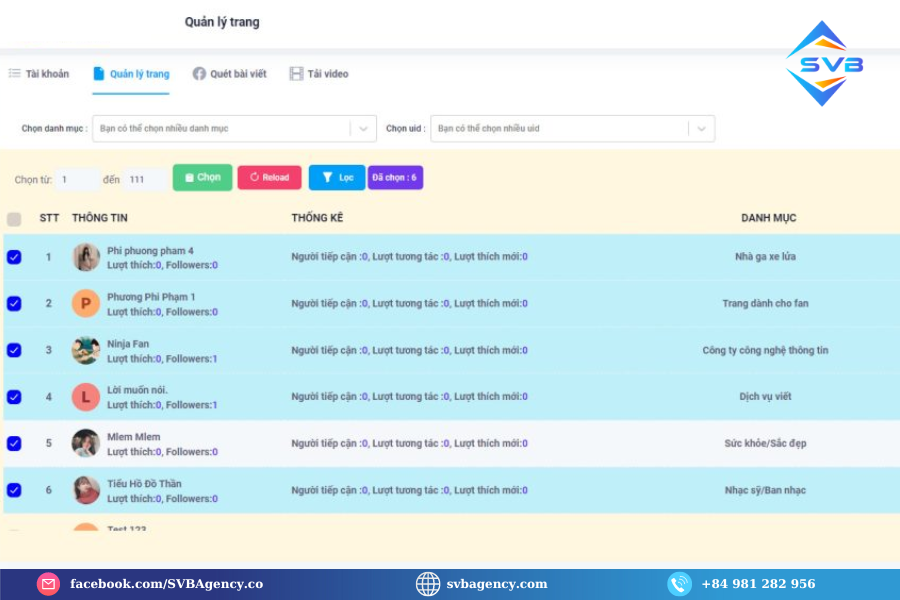Click the globe icon beside svbagency.com
The height and width of the screenshot is (600, 900).
click(x=428, y=584)
